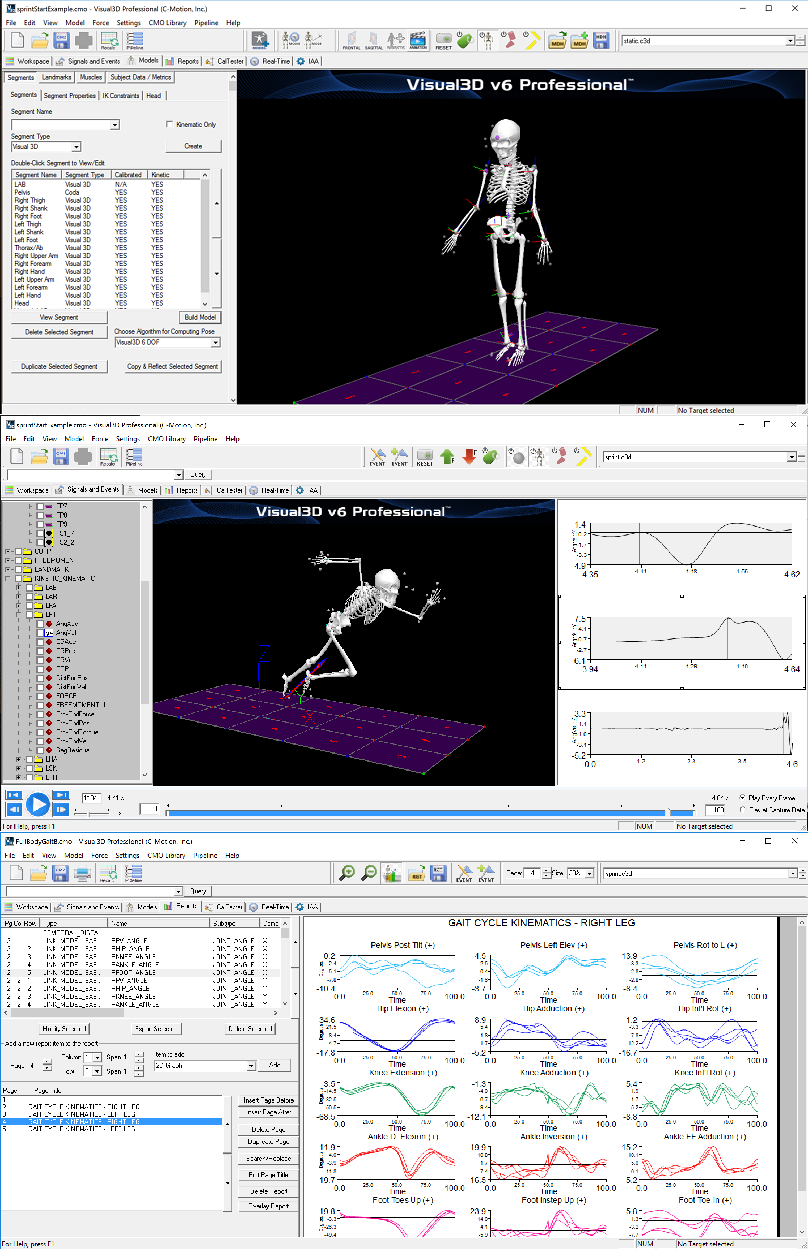The height and width of the screenshot is (1251, 809).
Task: Select the Pelvis segment row
Action: [104, 192]
